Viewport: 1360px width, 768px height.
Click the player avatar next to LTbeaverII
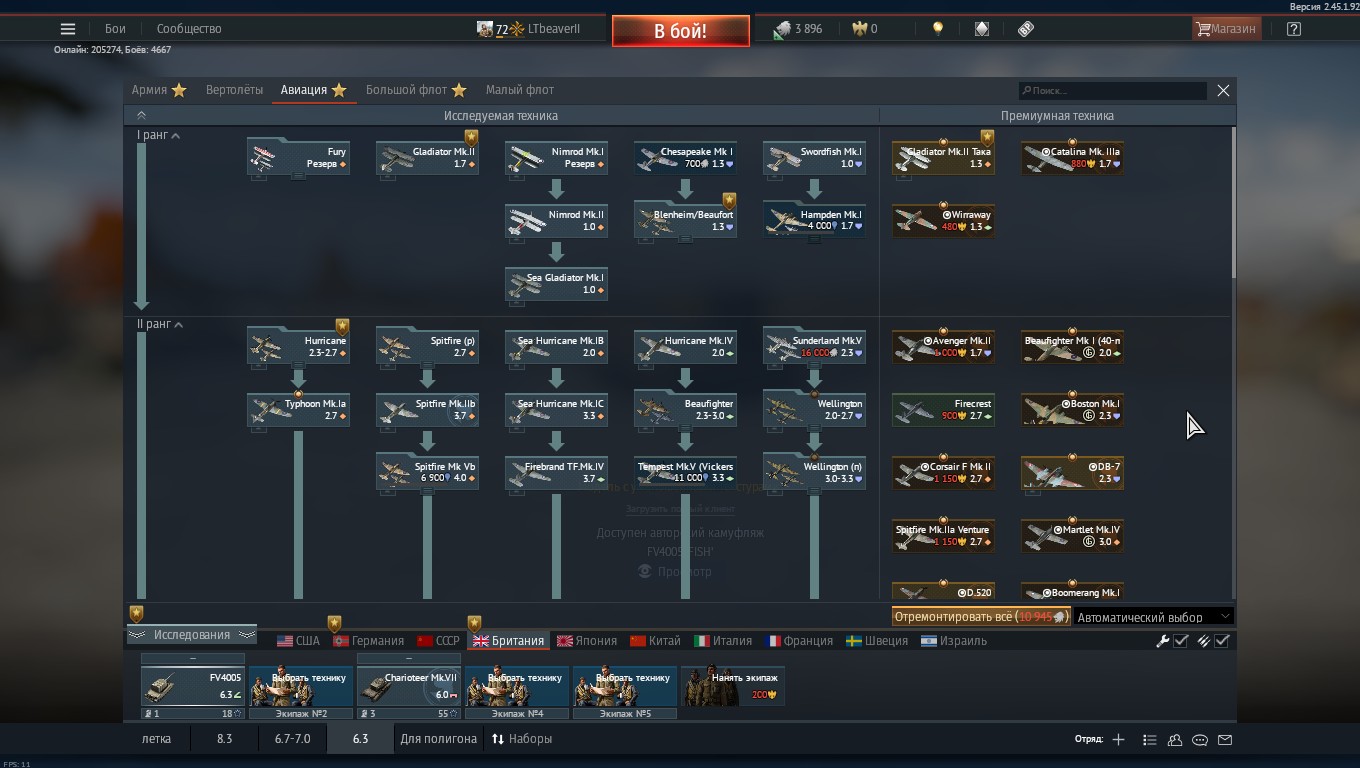[485, 29]
